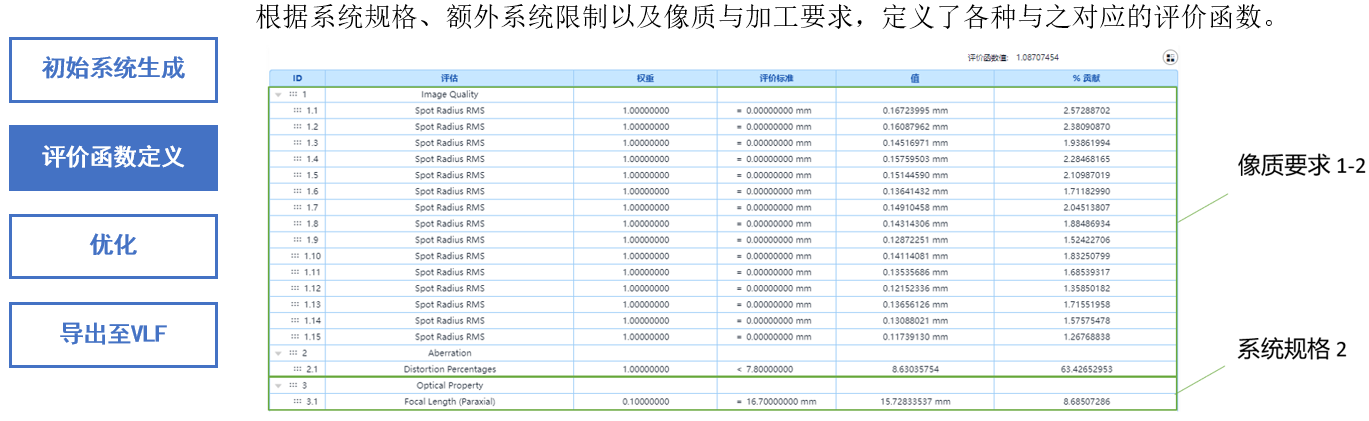Open the 初始系统生成 step
Image resolution: width=1369 pixels, height=421 pixels.
[113, 69]
